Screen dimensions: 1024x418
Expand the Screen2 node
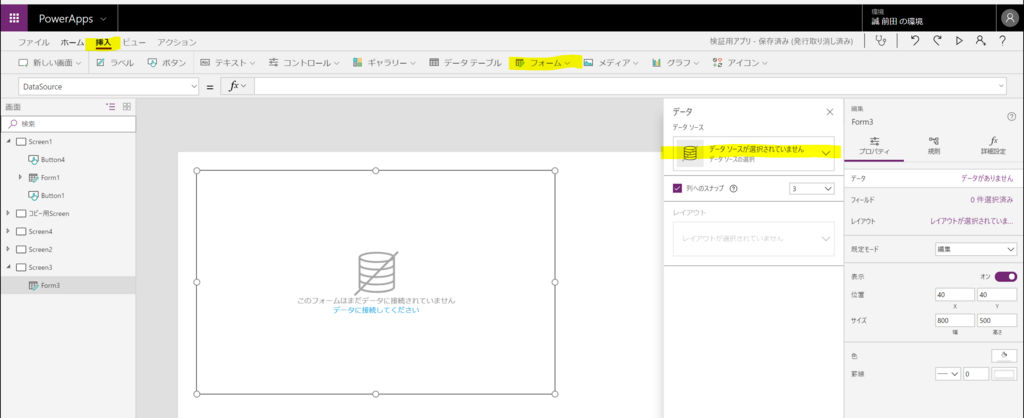pyautogui.click(x=8, y=249)
